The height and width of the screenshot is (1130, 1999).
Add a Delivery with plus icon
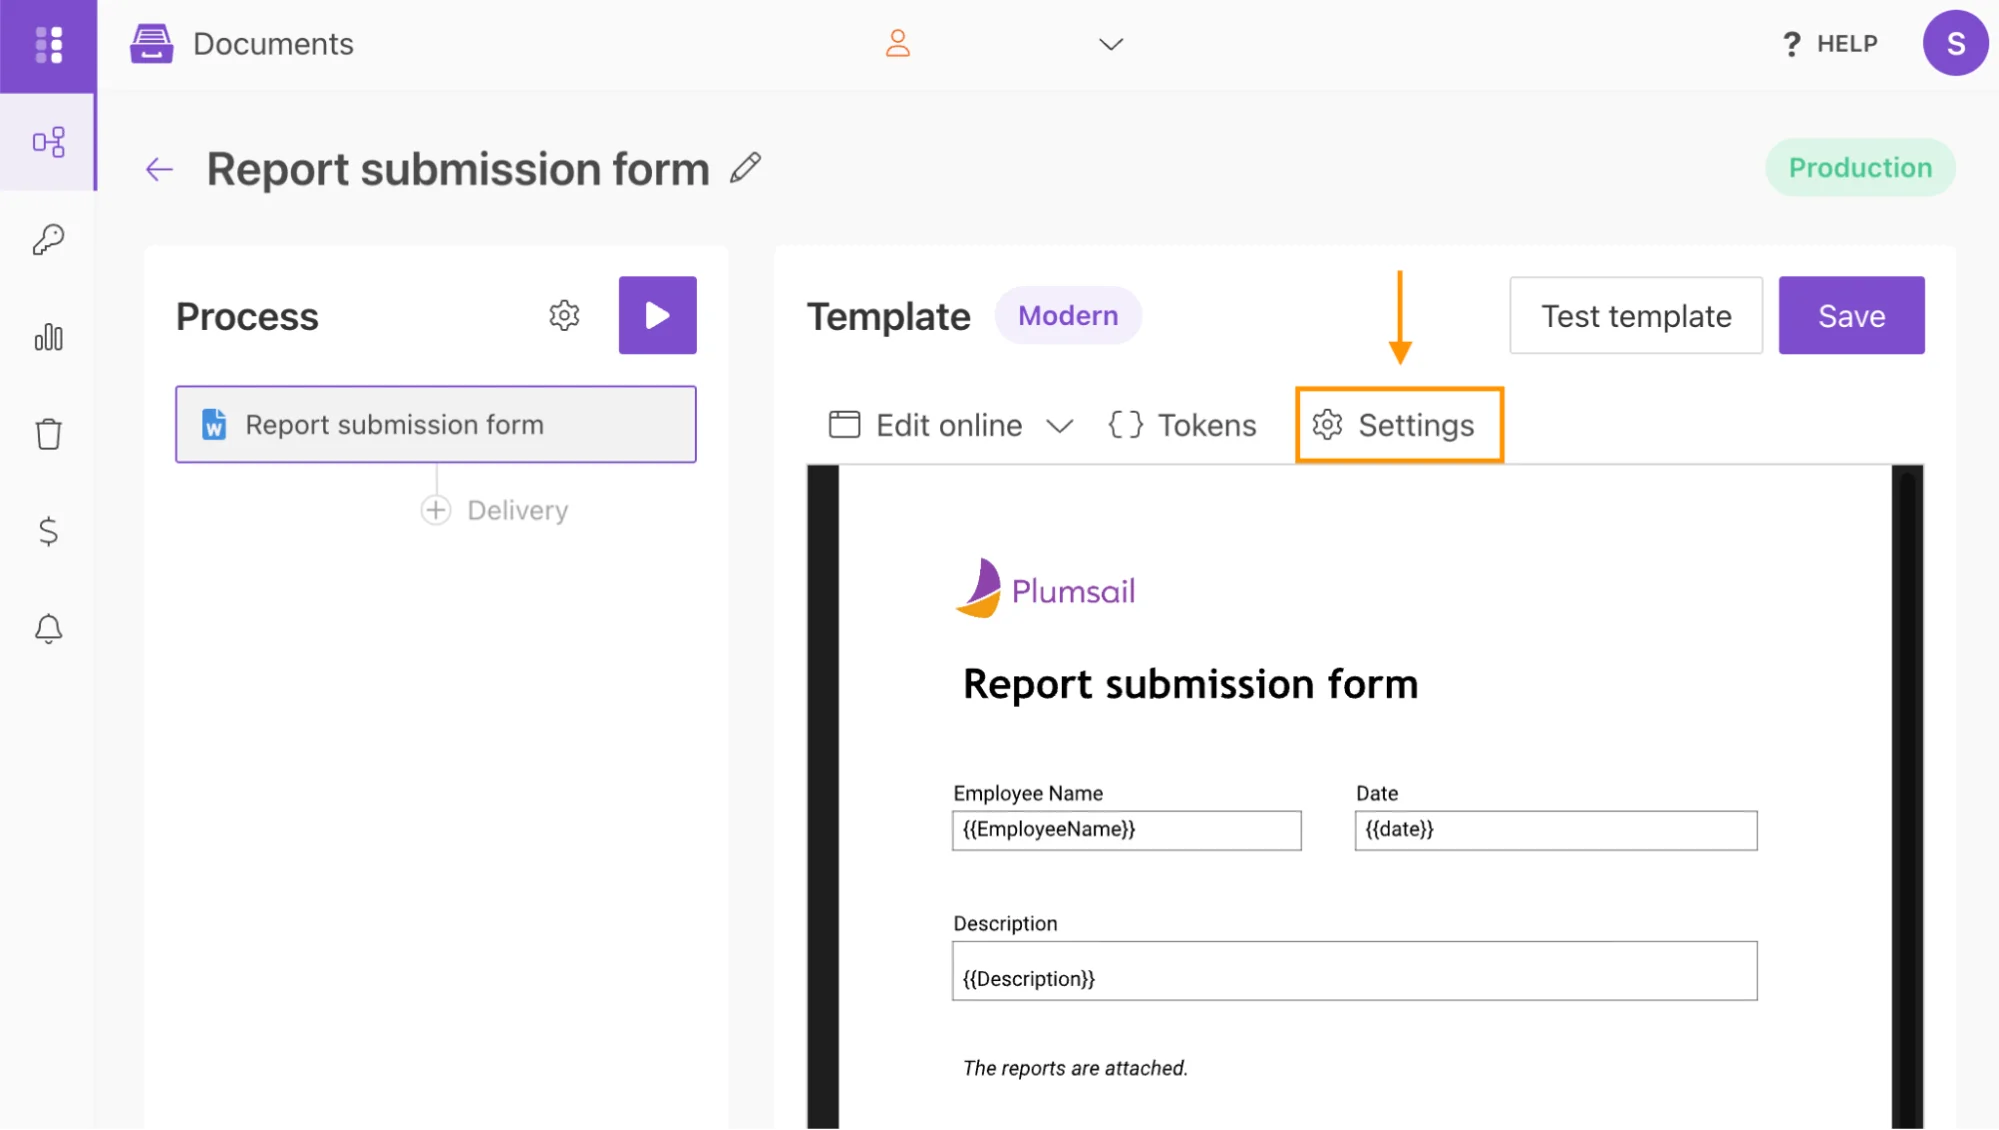click(436, 510)
